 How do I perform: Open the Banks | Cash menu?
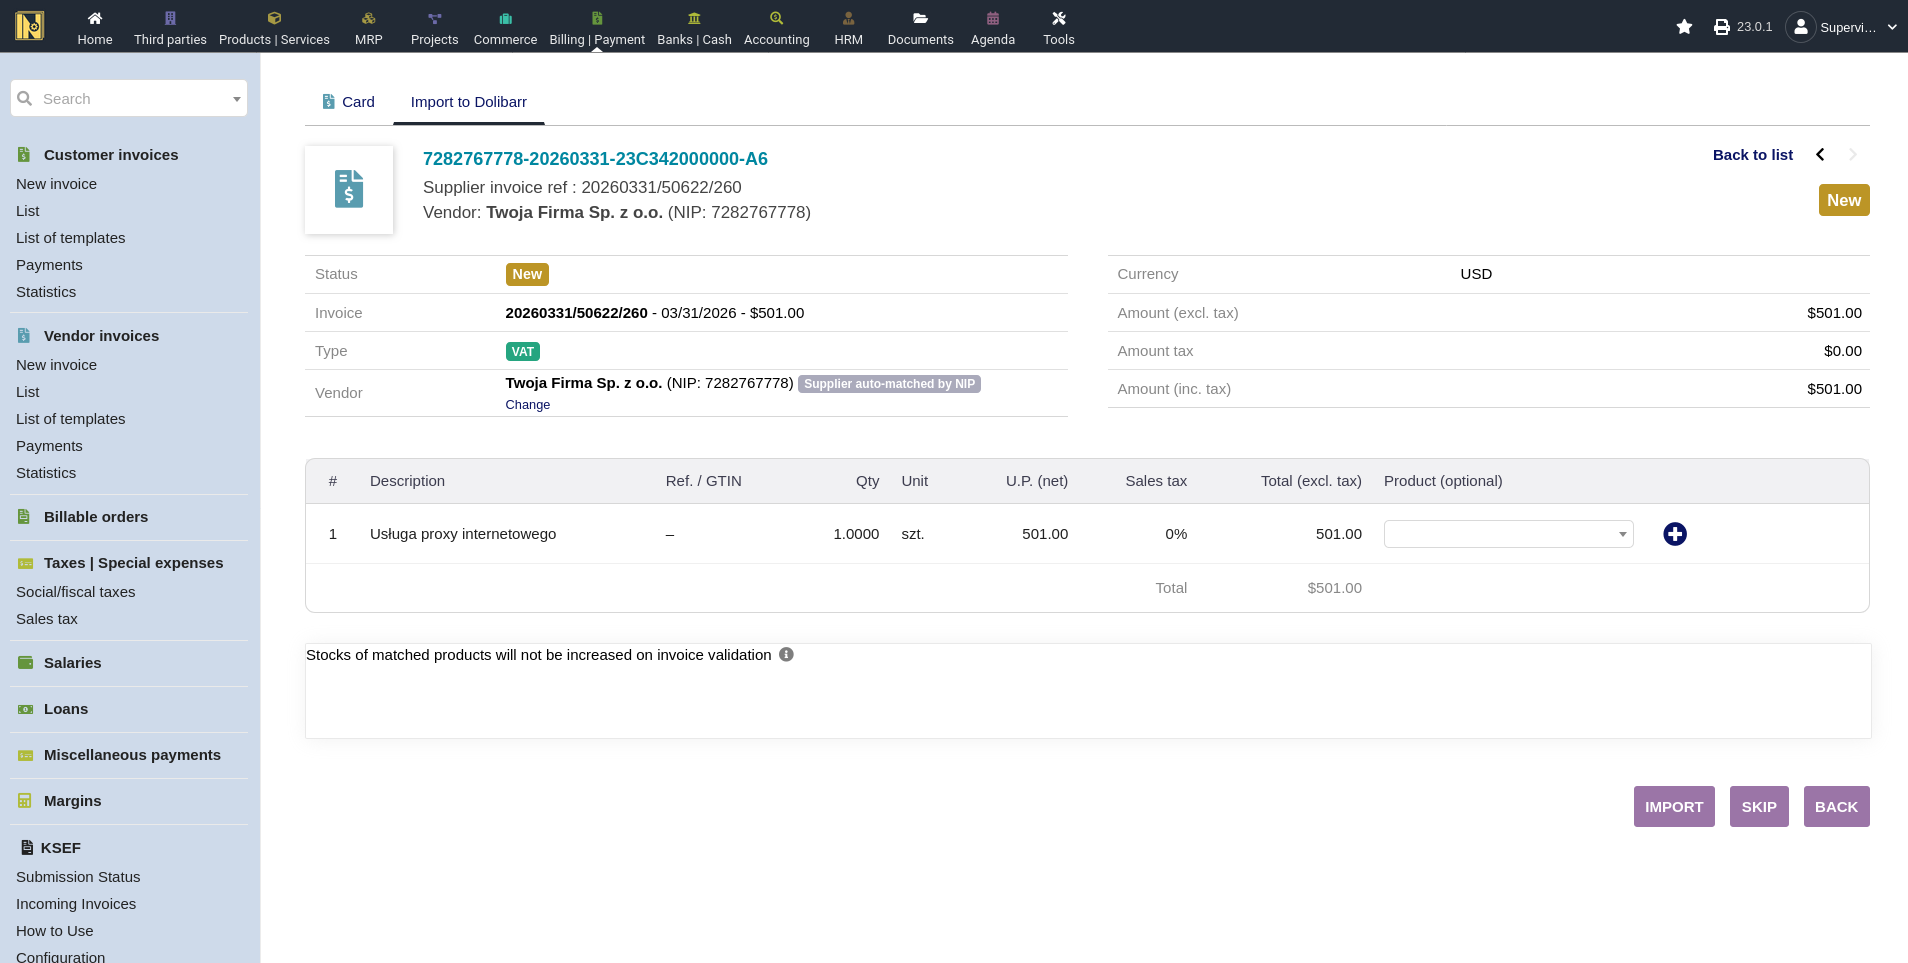694,27
